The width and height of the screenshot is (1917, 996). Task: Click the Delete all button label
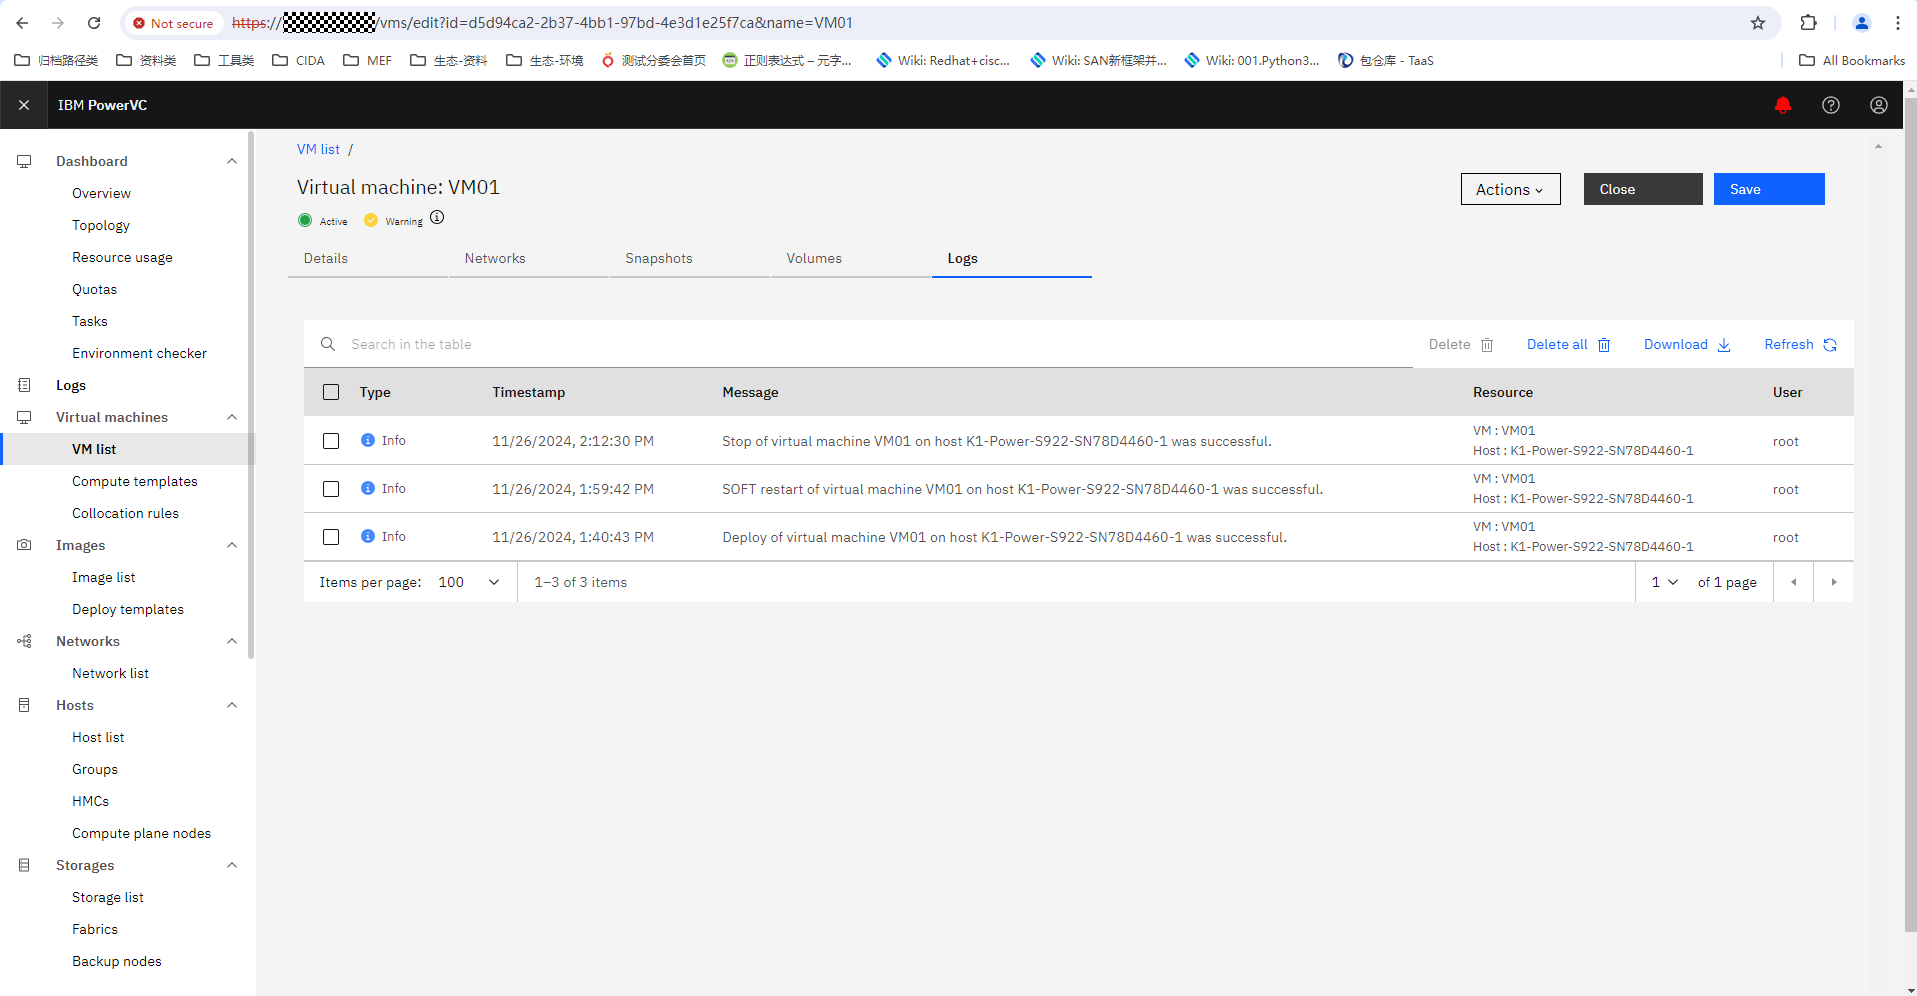tap(1557, 344)
